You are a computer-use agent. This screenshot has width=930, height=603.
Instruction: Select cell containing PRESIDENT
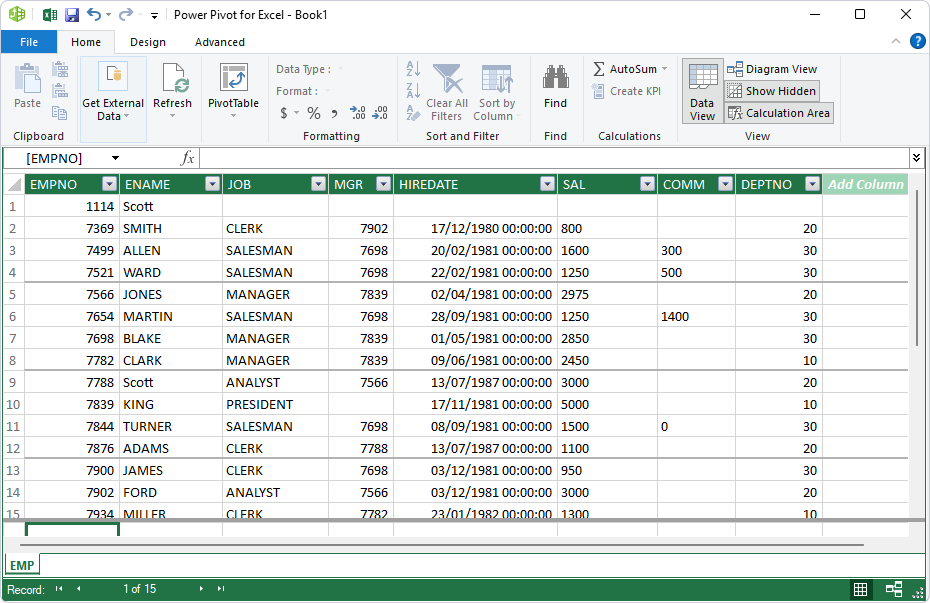point(275,404)
